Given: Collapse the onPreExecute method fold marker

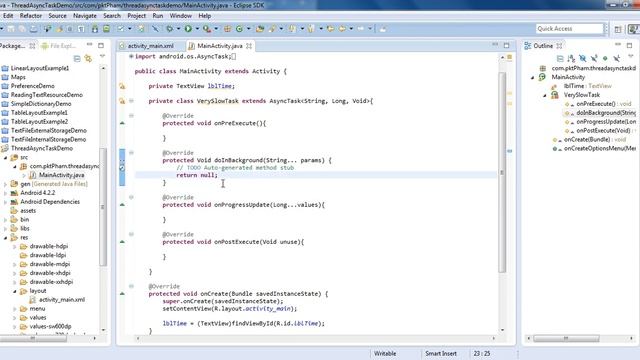Looking at the screenshot, I should pos(131,116).
